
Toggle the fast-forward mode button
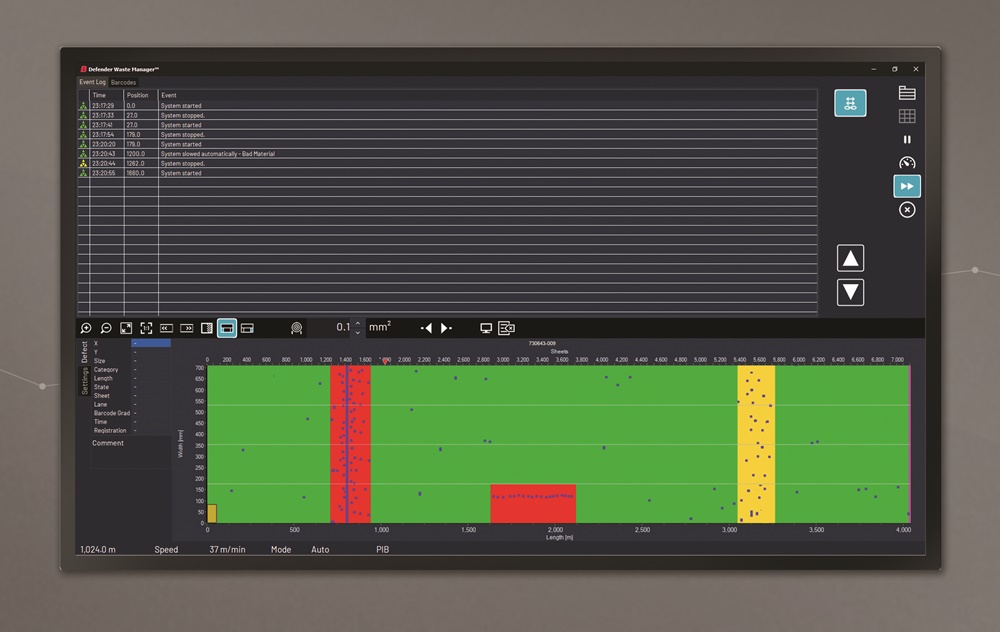907,186
